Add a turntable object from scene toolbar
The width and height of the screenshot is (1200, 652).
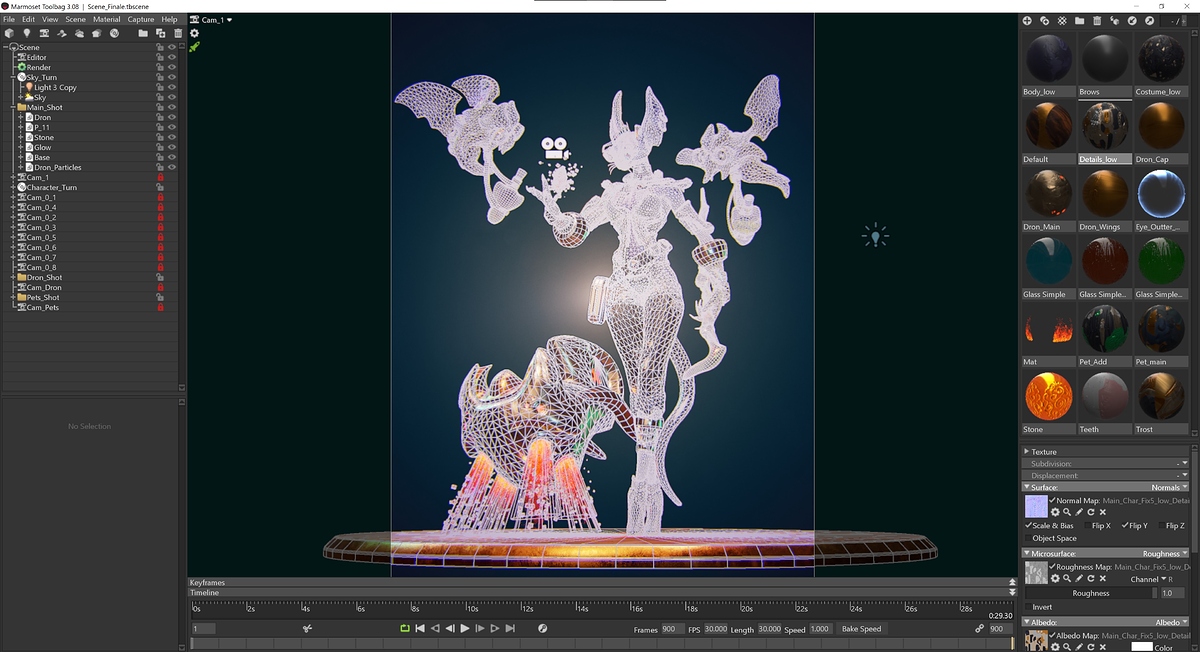(x=114, y=33)
